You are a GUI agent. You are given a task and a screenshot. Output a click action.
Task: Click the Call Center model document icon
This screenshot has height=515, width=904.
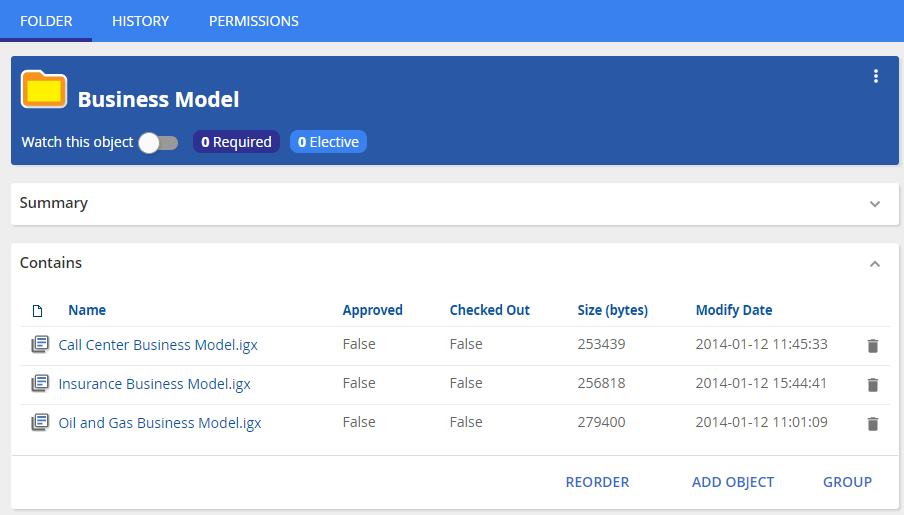pos(39,345)
